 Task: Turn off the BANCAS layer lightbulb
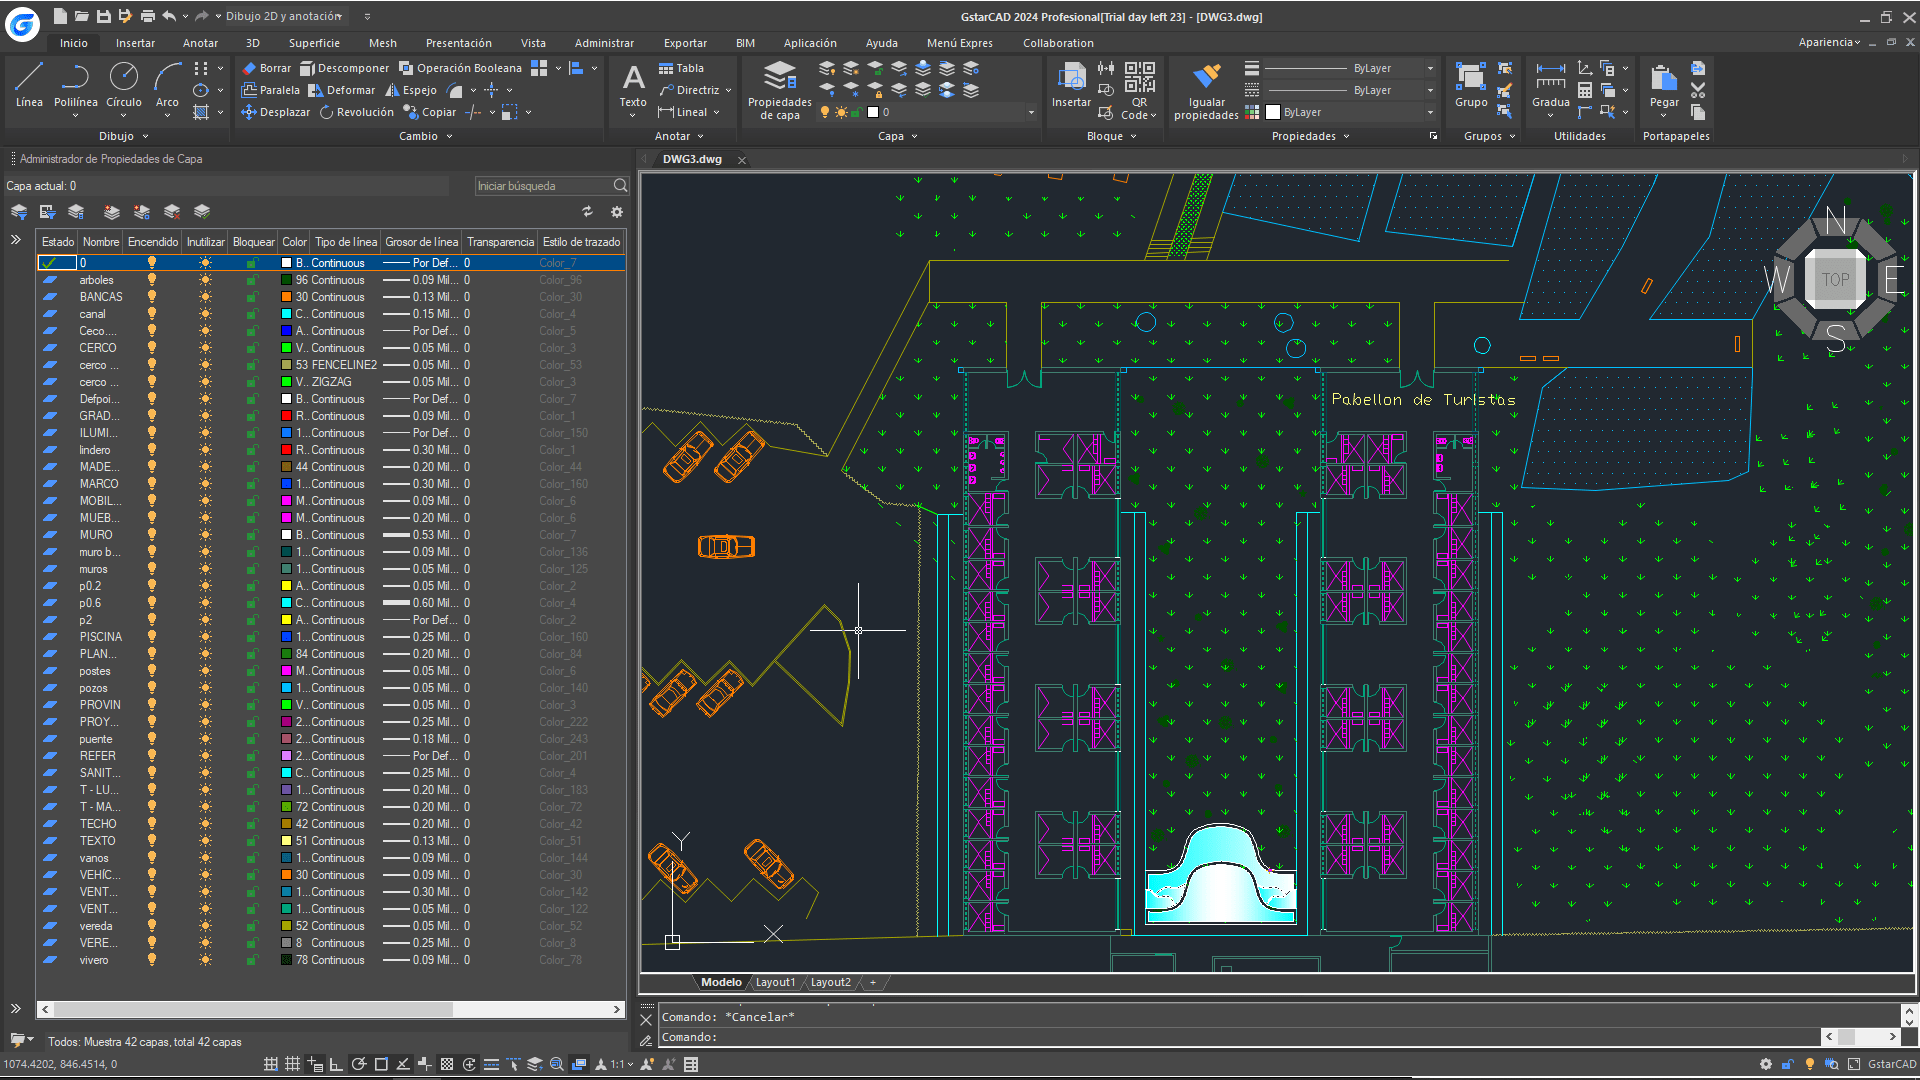[152, 297]
